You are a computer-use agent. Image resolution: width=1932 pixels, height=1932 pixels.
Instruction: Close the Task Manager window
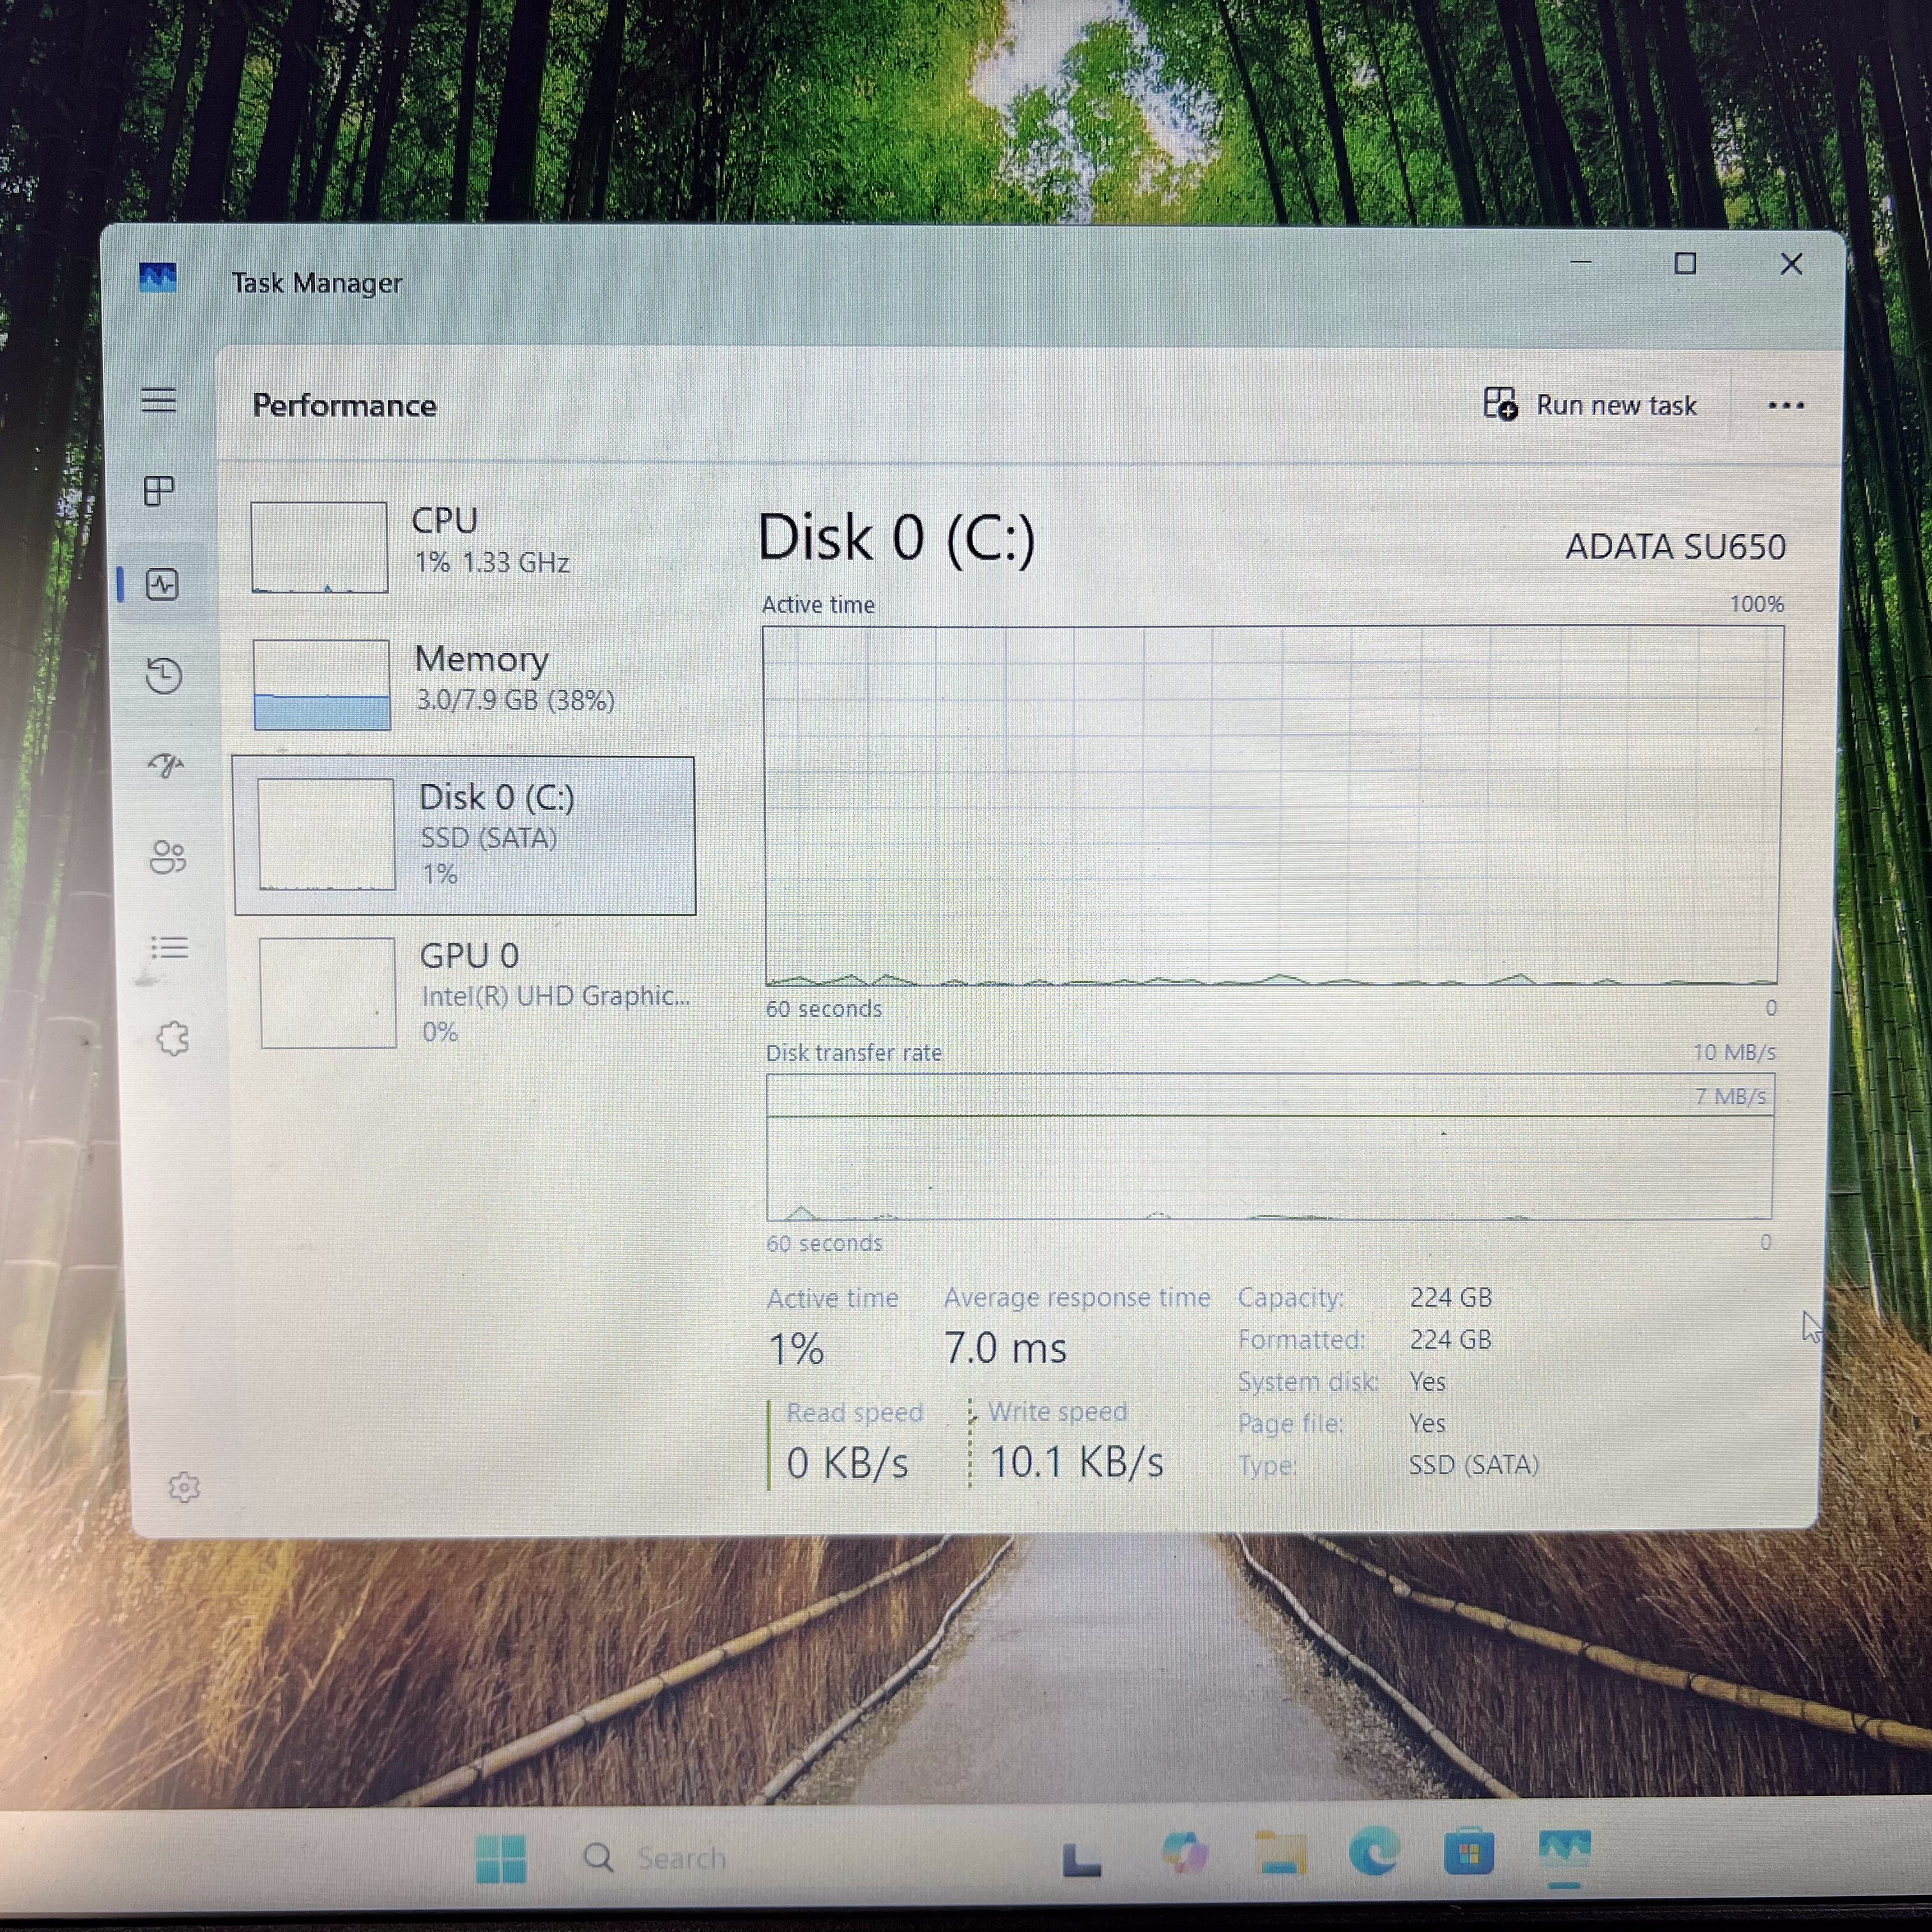(1791, 264)
